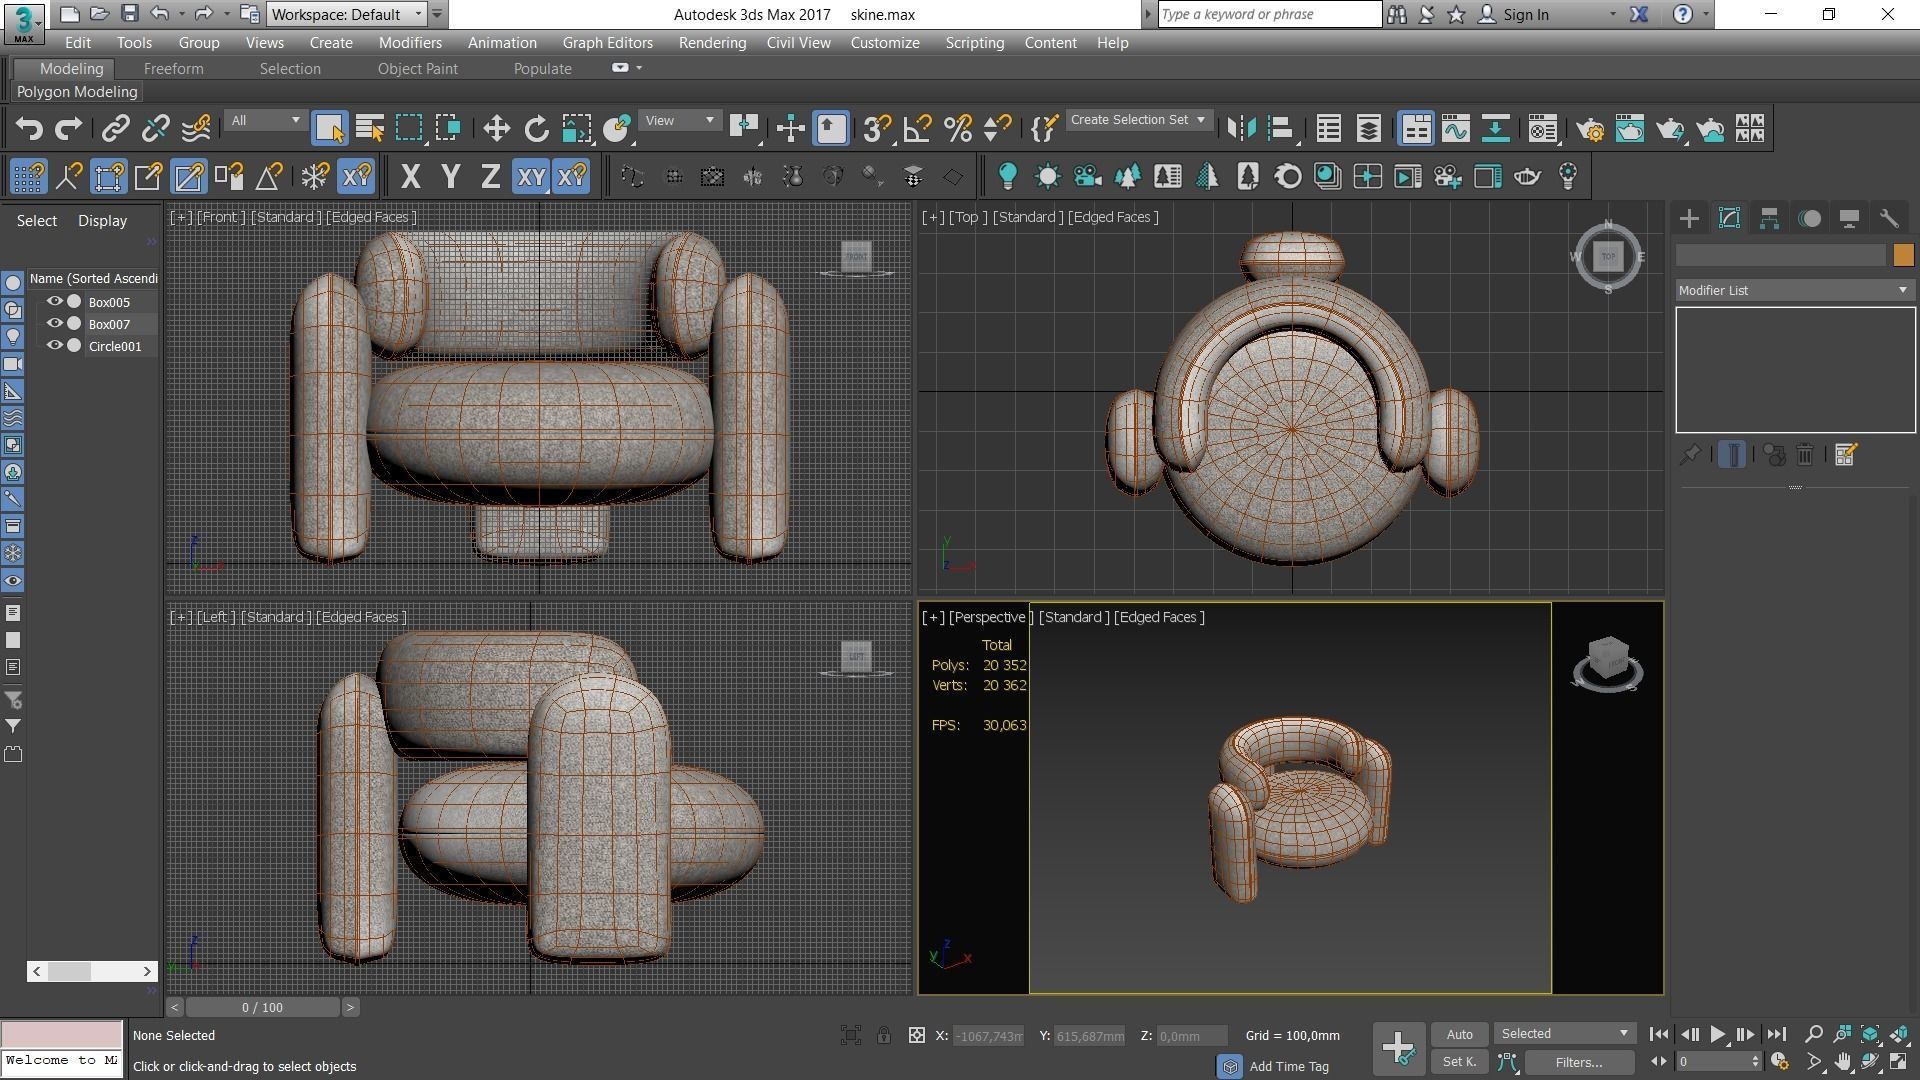Choose the Select and Scale tool
Viewport: 1920px width, 1080px height.
[577, 129]
